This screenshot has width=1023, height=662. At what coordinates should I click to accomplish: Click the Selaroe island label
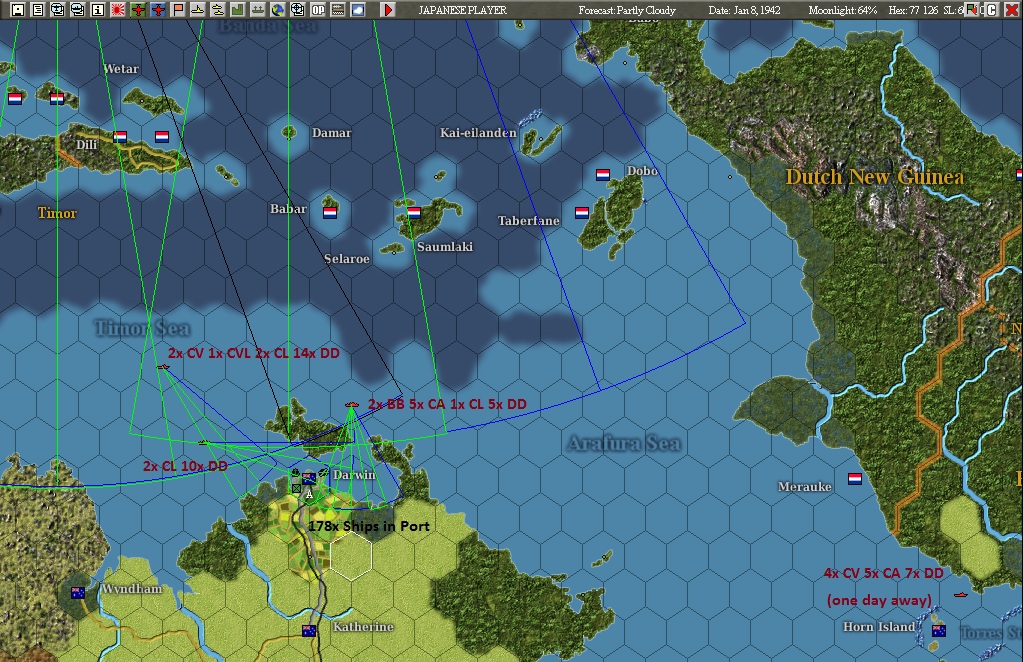click(346, 258)
